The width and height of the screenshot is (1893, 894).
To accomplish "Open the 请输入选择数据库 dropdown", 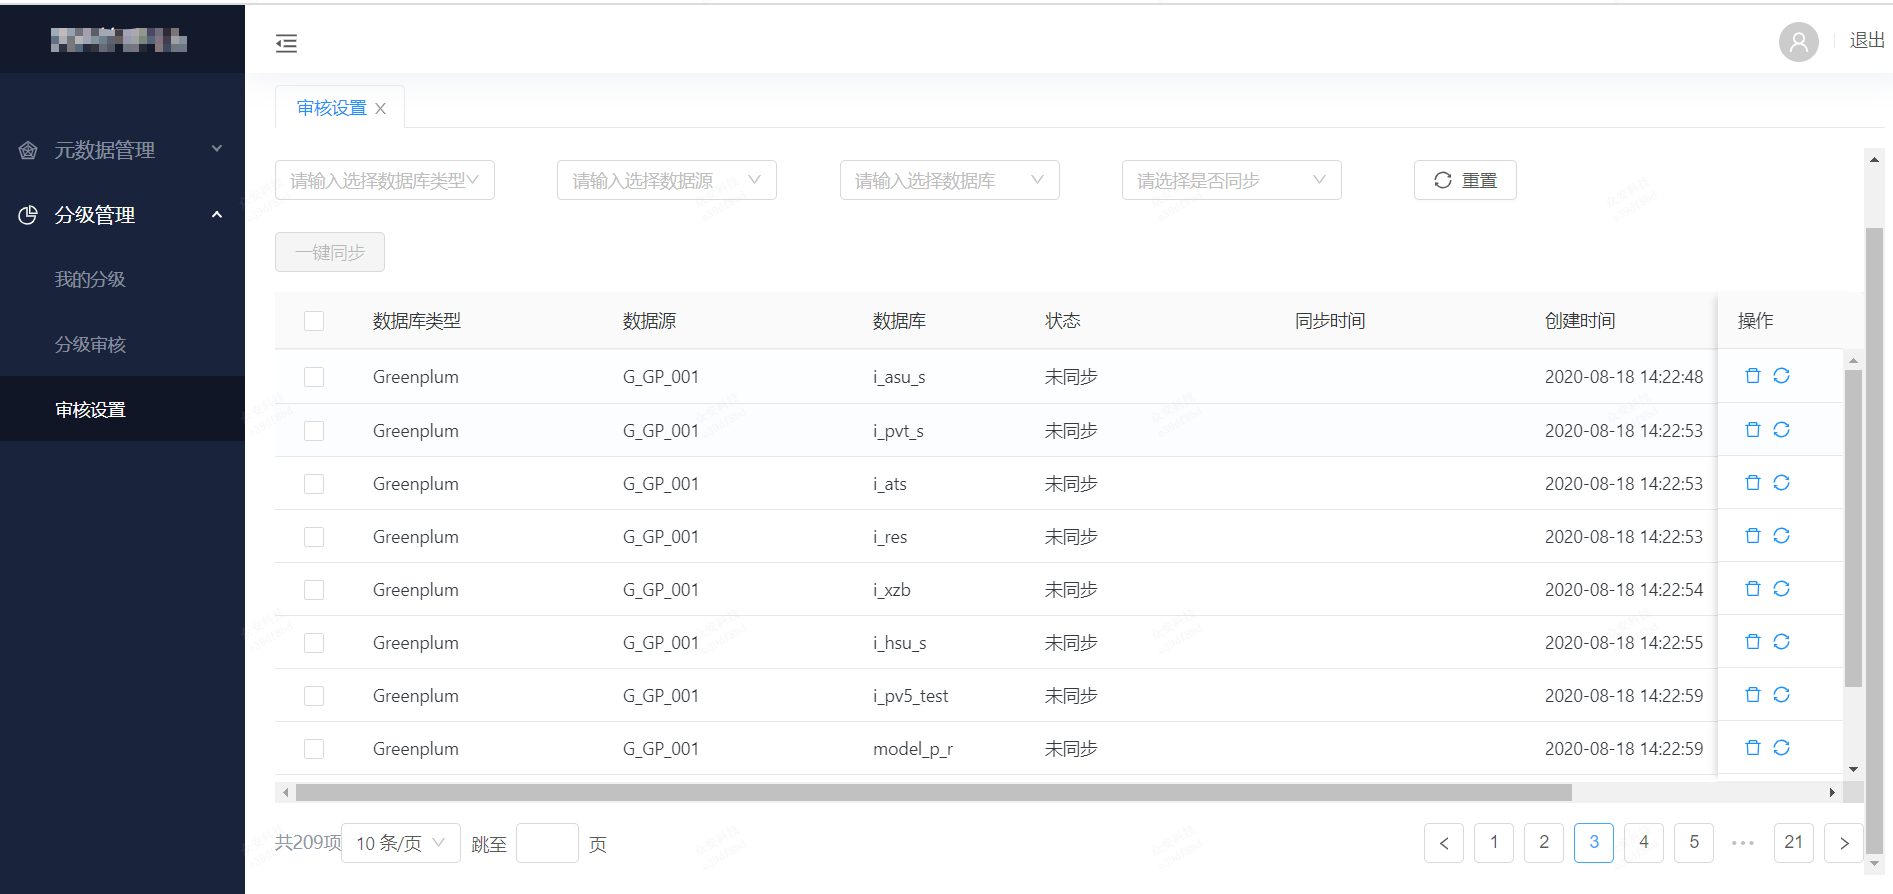I will click(950, 180).
